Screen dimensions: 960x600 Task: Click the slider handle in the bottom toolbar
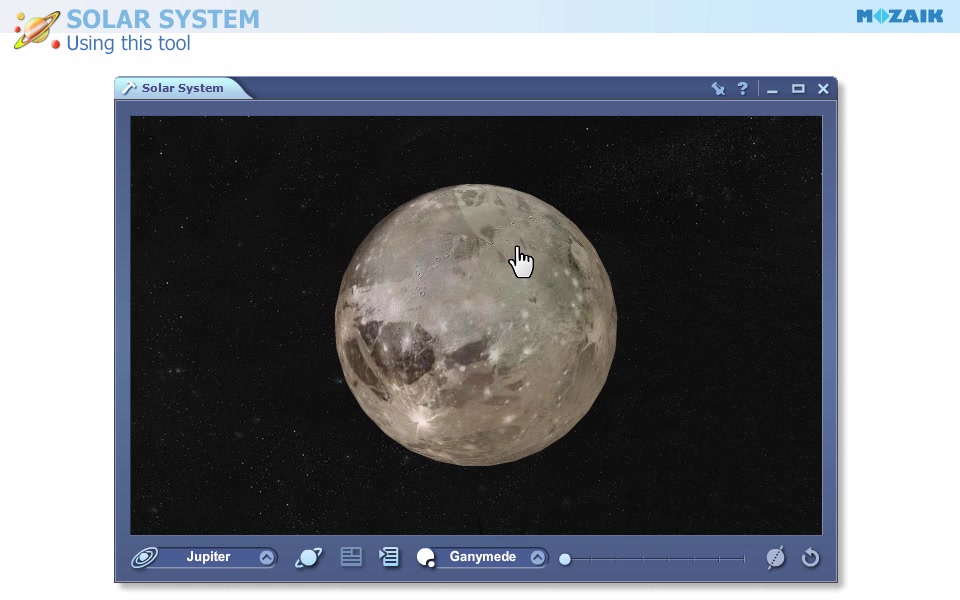point(565,559)
